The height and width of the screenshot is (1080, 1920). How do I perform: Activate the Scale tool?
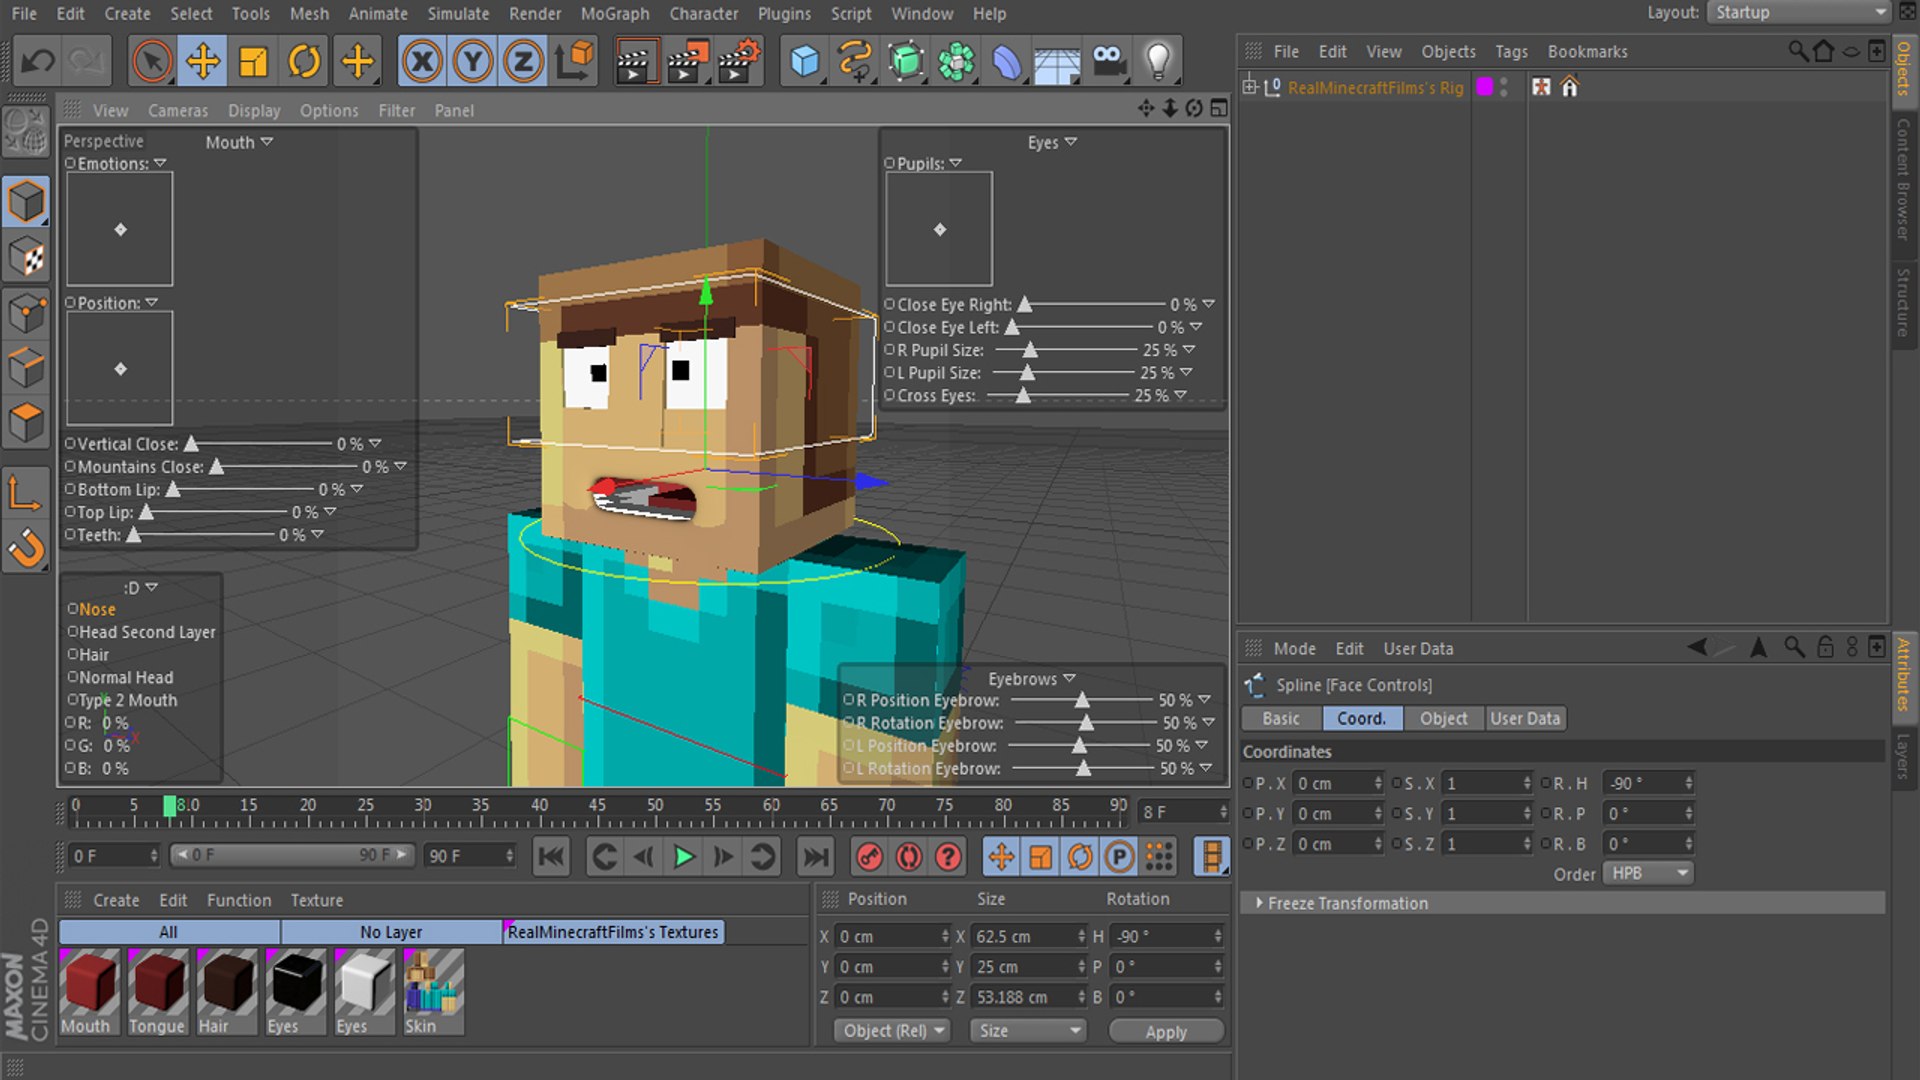click(253, 62)
